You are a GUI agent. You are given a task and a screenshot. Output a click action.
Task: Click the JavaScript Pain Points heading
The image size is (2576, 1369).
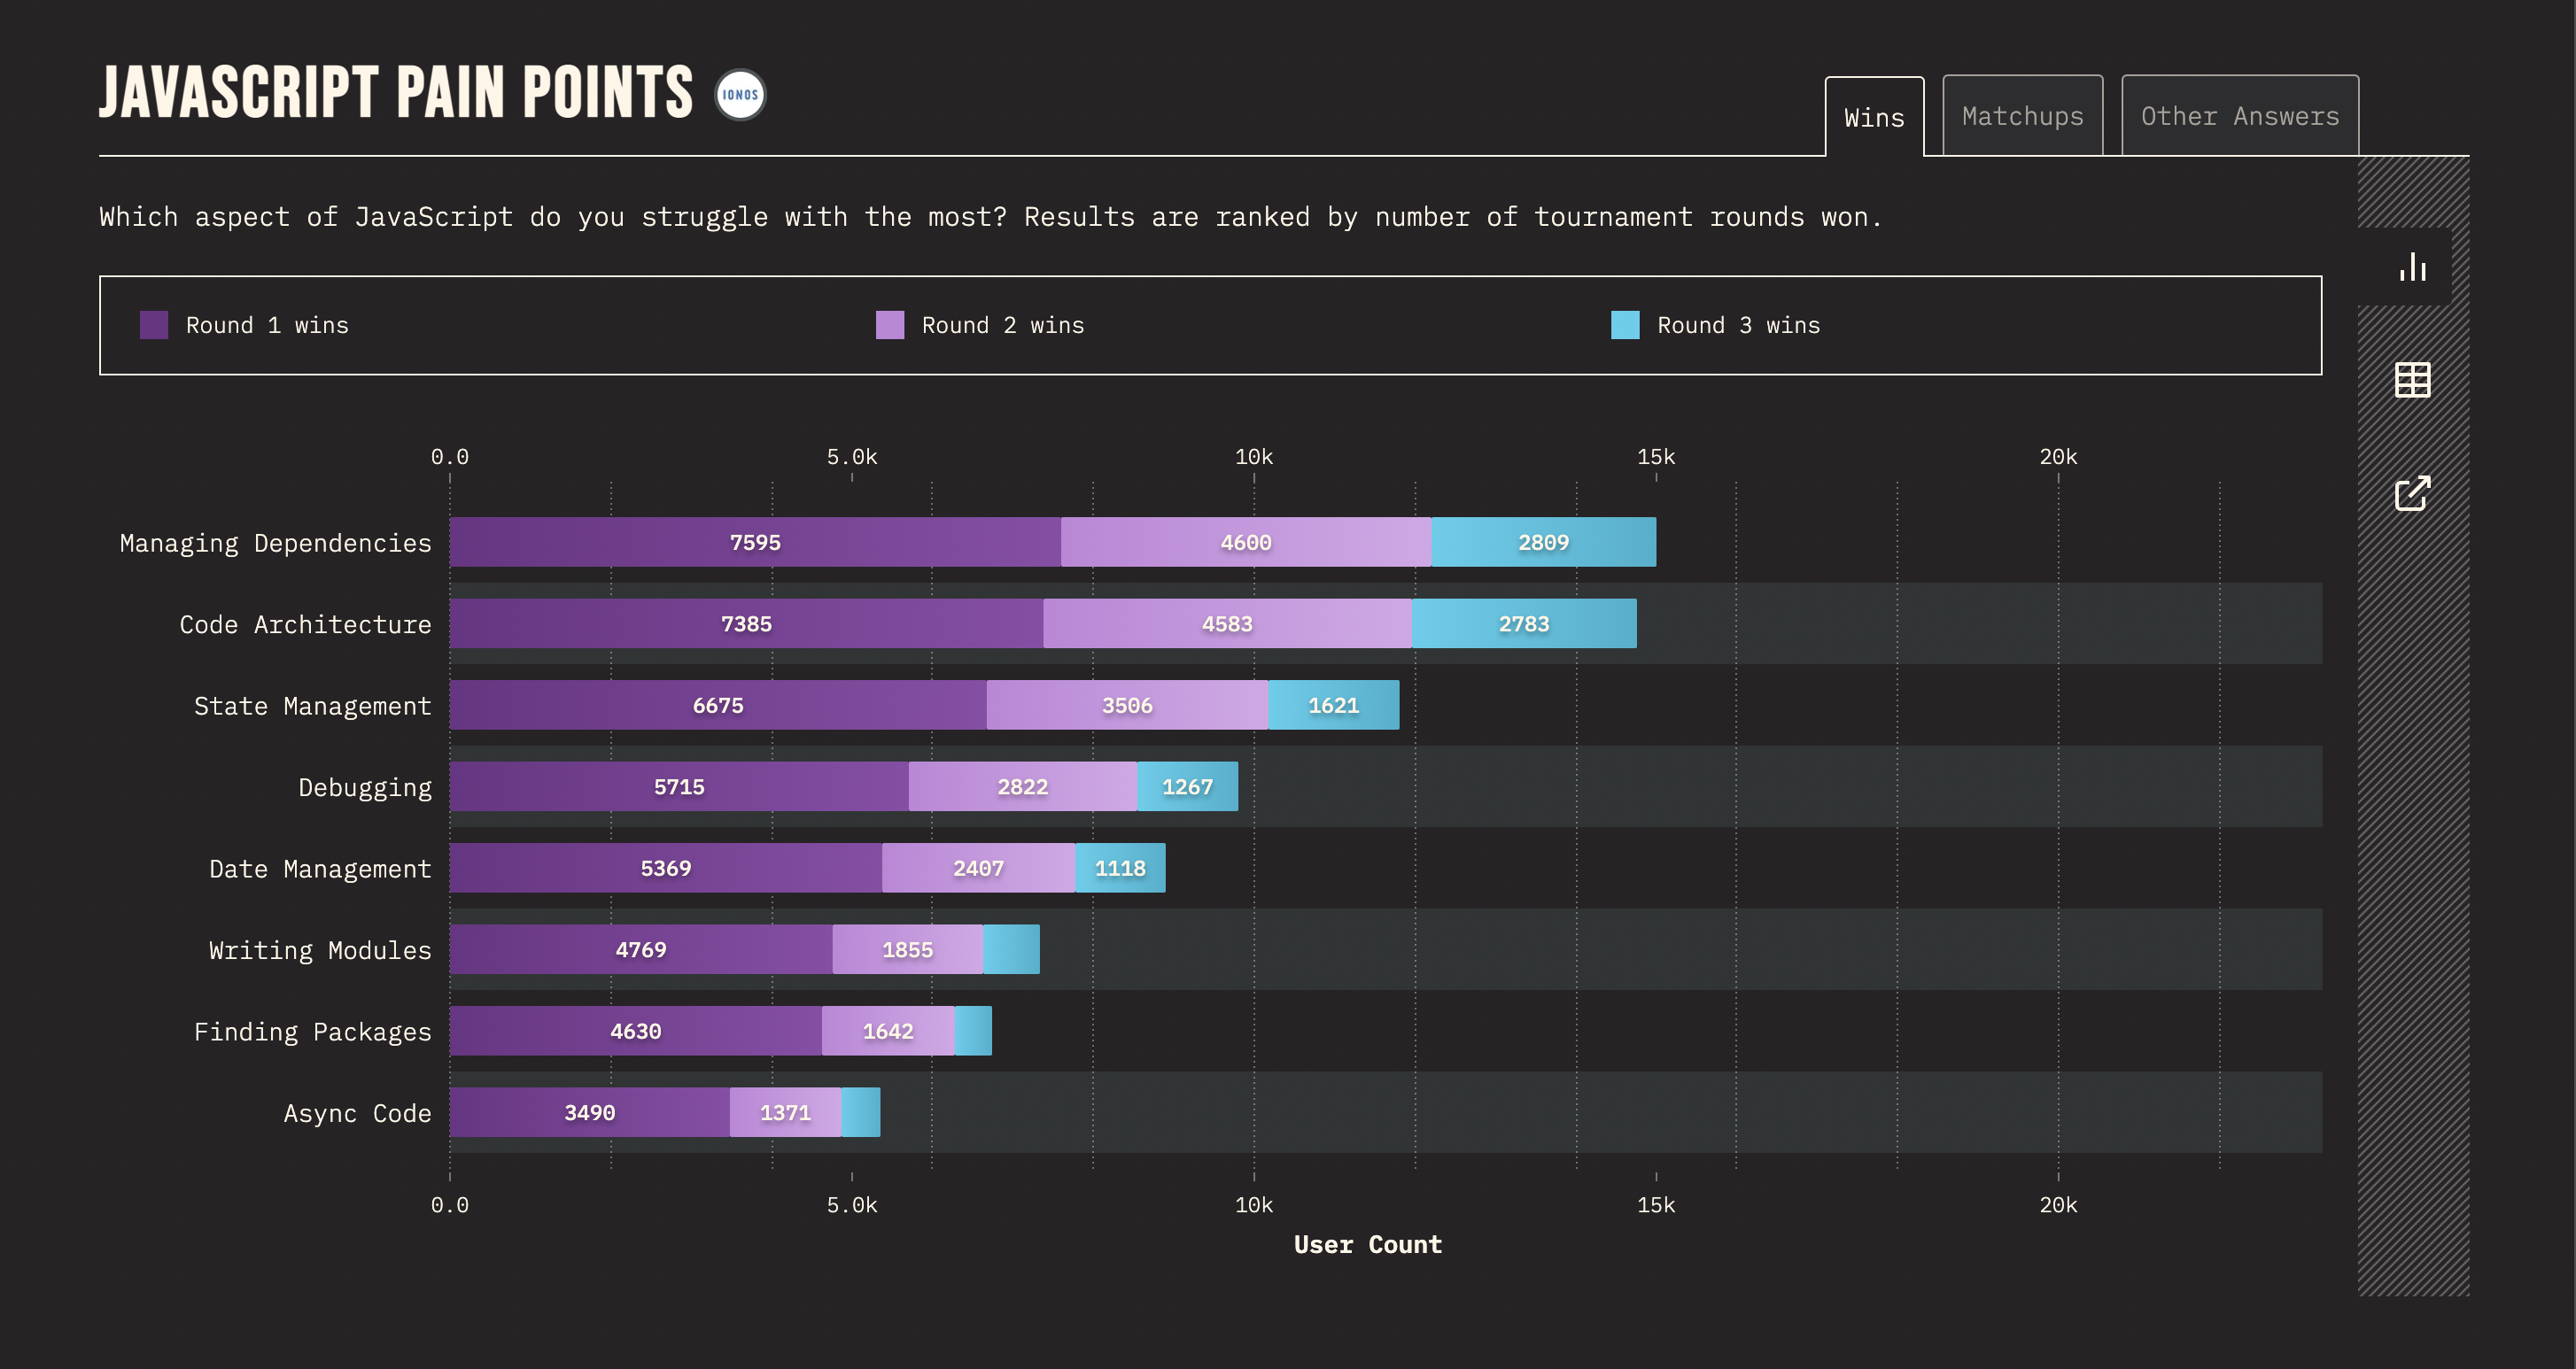[x=396, y=93]
